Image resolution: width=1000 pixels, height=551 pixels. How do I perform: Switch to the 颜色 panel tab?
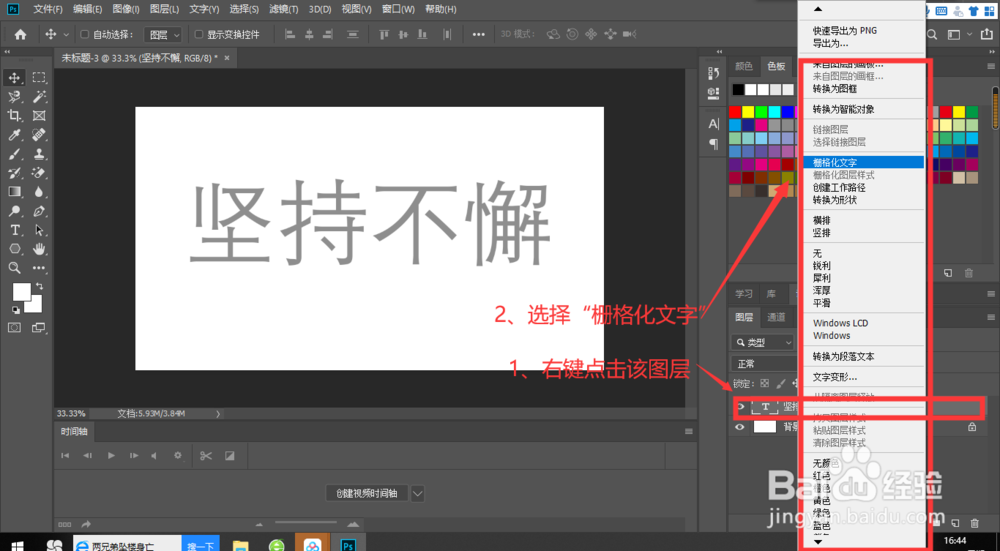[x=744, y=66]
